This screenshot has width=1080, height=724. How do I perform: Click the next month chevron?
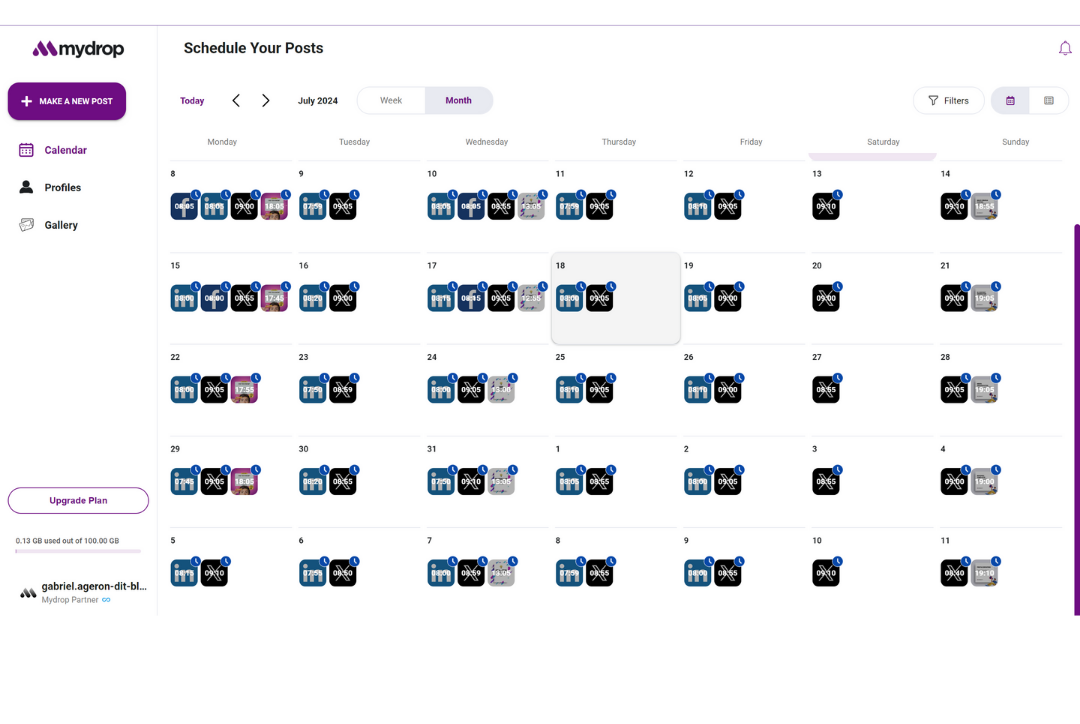(x=266, y=100)
